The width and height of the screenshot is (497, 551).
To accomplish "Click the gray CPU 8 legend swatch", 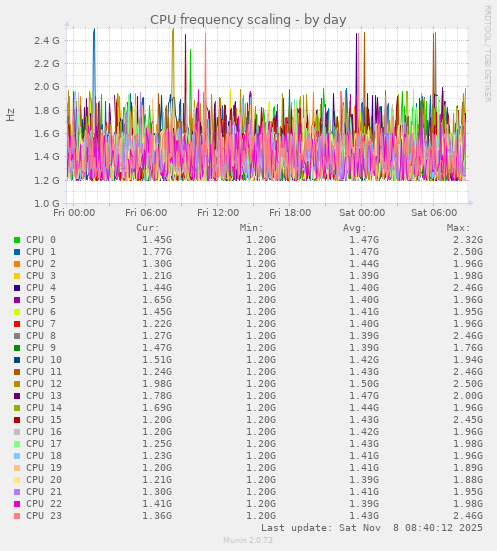I will (x=17, y=336).
